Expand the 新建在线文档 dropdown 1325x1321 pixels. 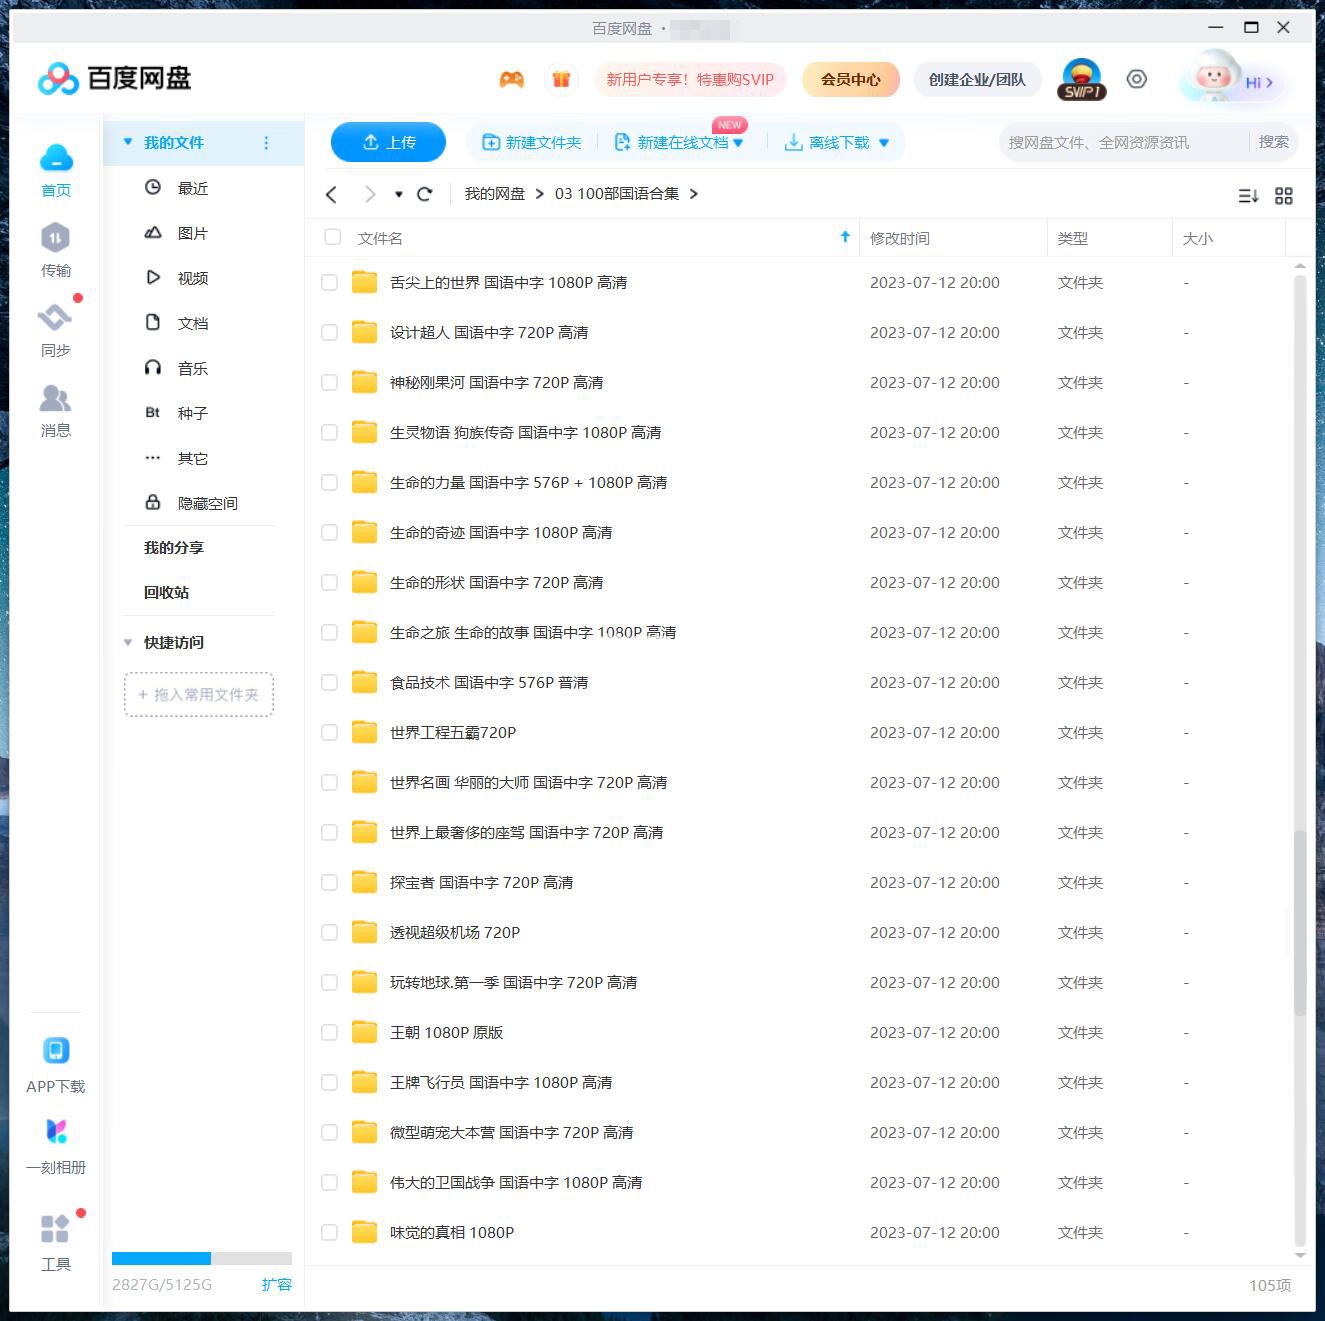click(x=738, y=142)
